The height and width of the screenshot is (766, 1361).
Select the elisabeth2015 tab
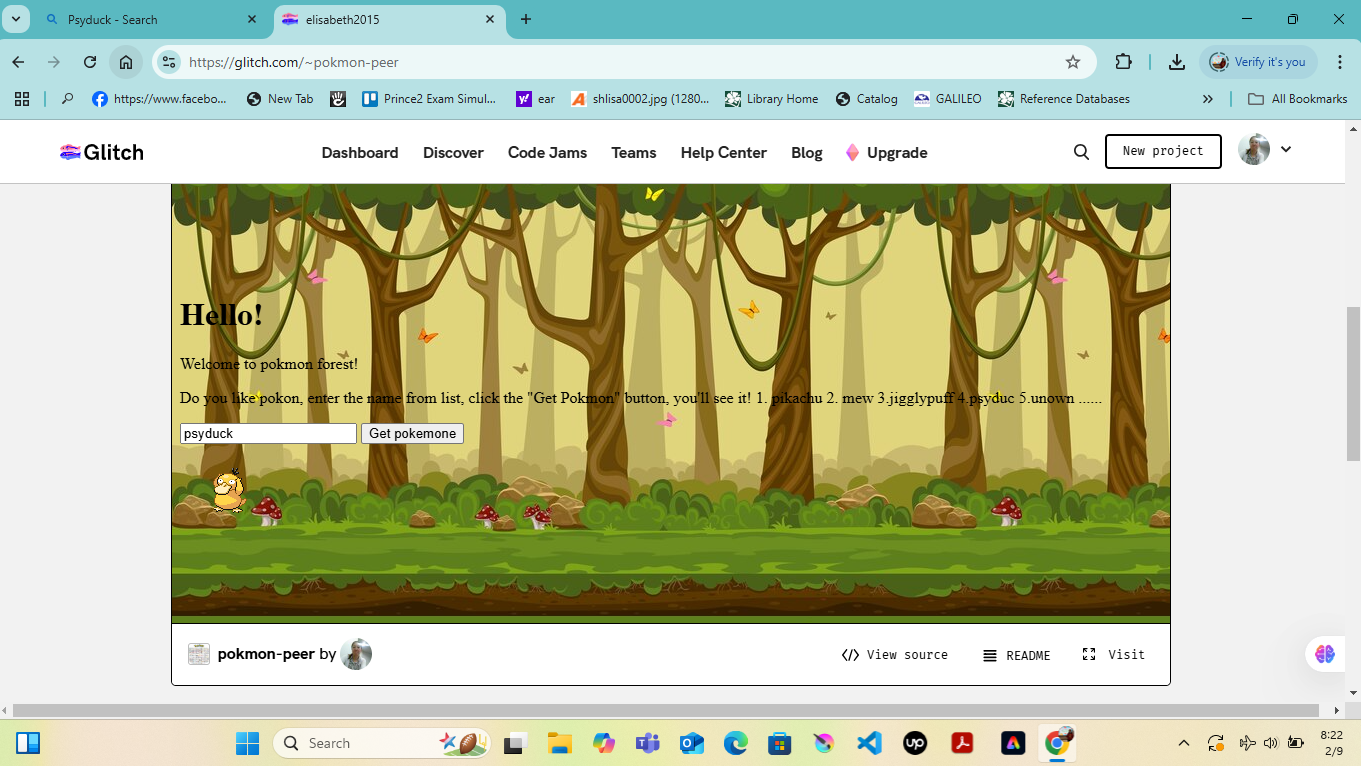pyautogui.click(x=390, y=19)
